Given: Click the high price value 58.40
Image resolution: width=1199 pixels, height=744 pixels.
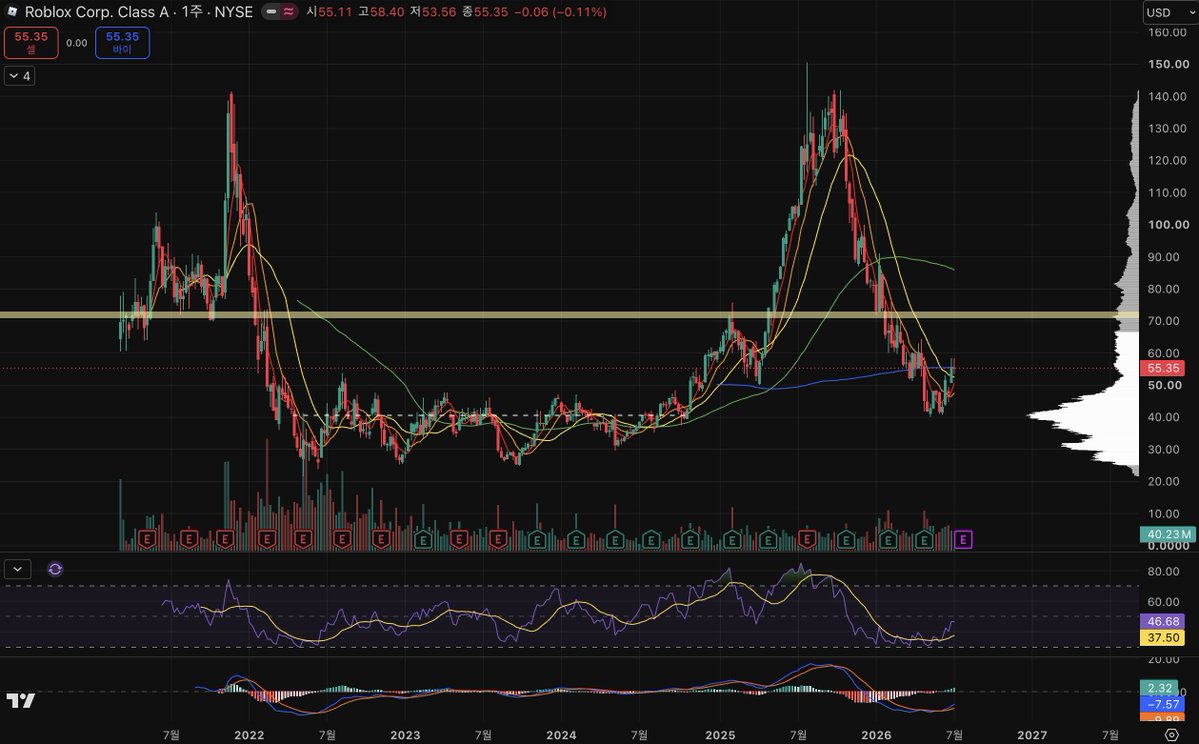Looking at the screenshot, I should coord(387,11).
